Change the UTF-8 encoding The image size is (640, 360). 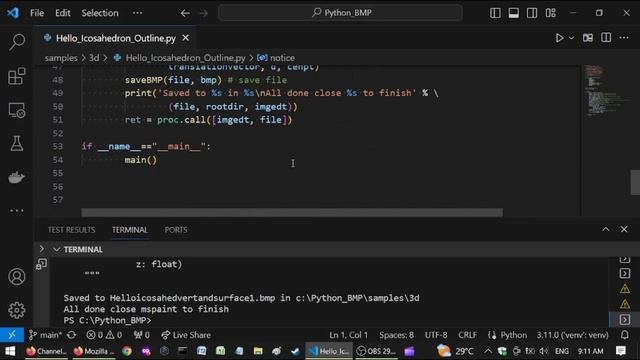tap(436, 335)
